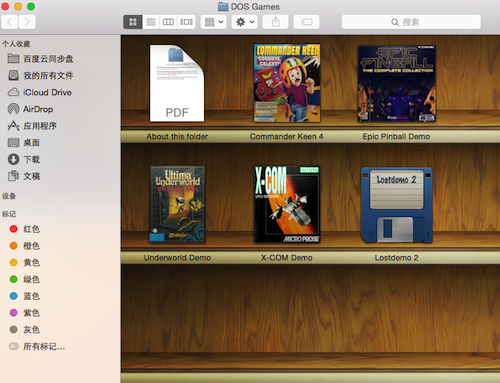This screenshot has width=500, height=383.
Task: Switch to column view
Action: 168,22
